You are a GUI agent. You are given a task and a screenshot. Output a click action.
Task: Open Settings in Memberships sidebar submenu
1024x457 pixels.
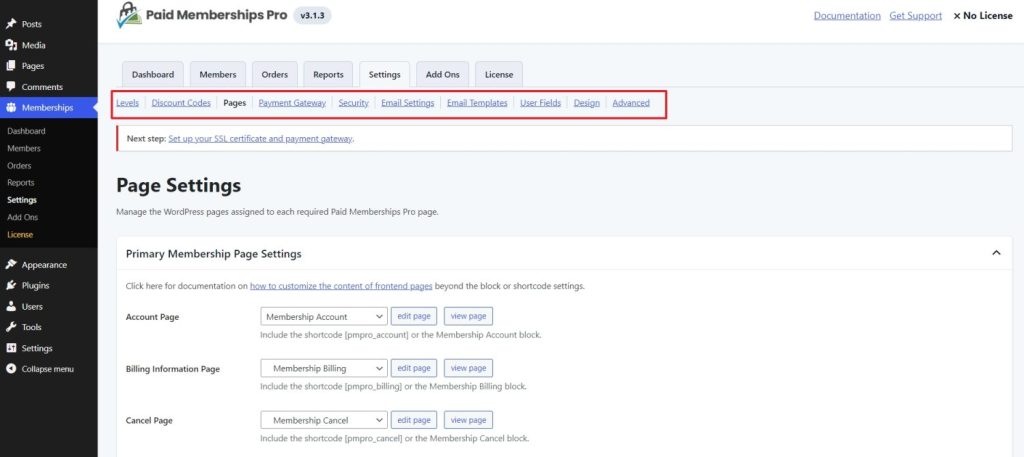point(22,200)
